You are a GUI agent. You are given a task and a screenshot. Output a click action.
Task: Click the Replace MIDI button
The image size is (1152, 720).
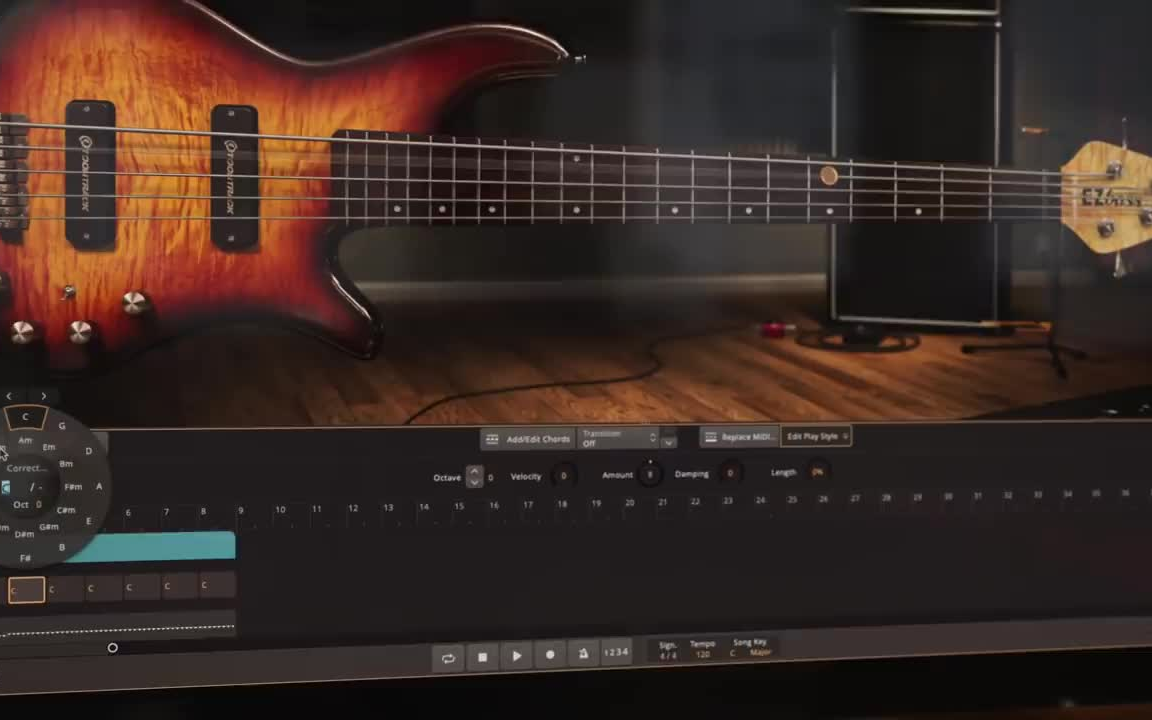click(x=740, y=437)
